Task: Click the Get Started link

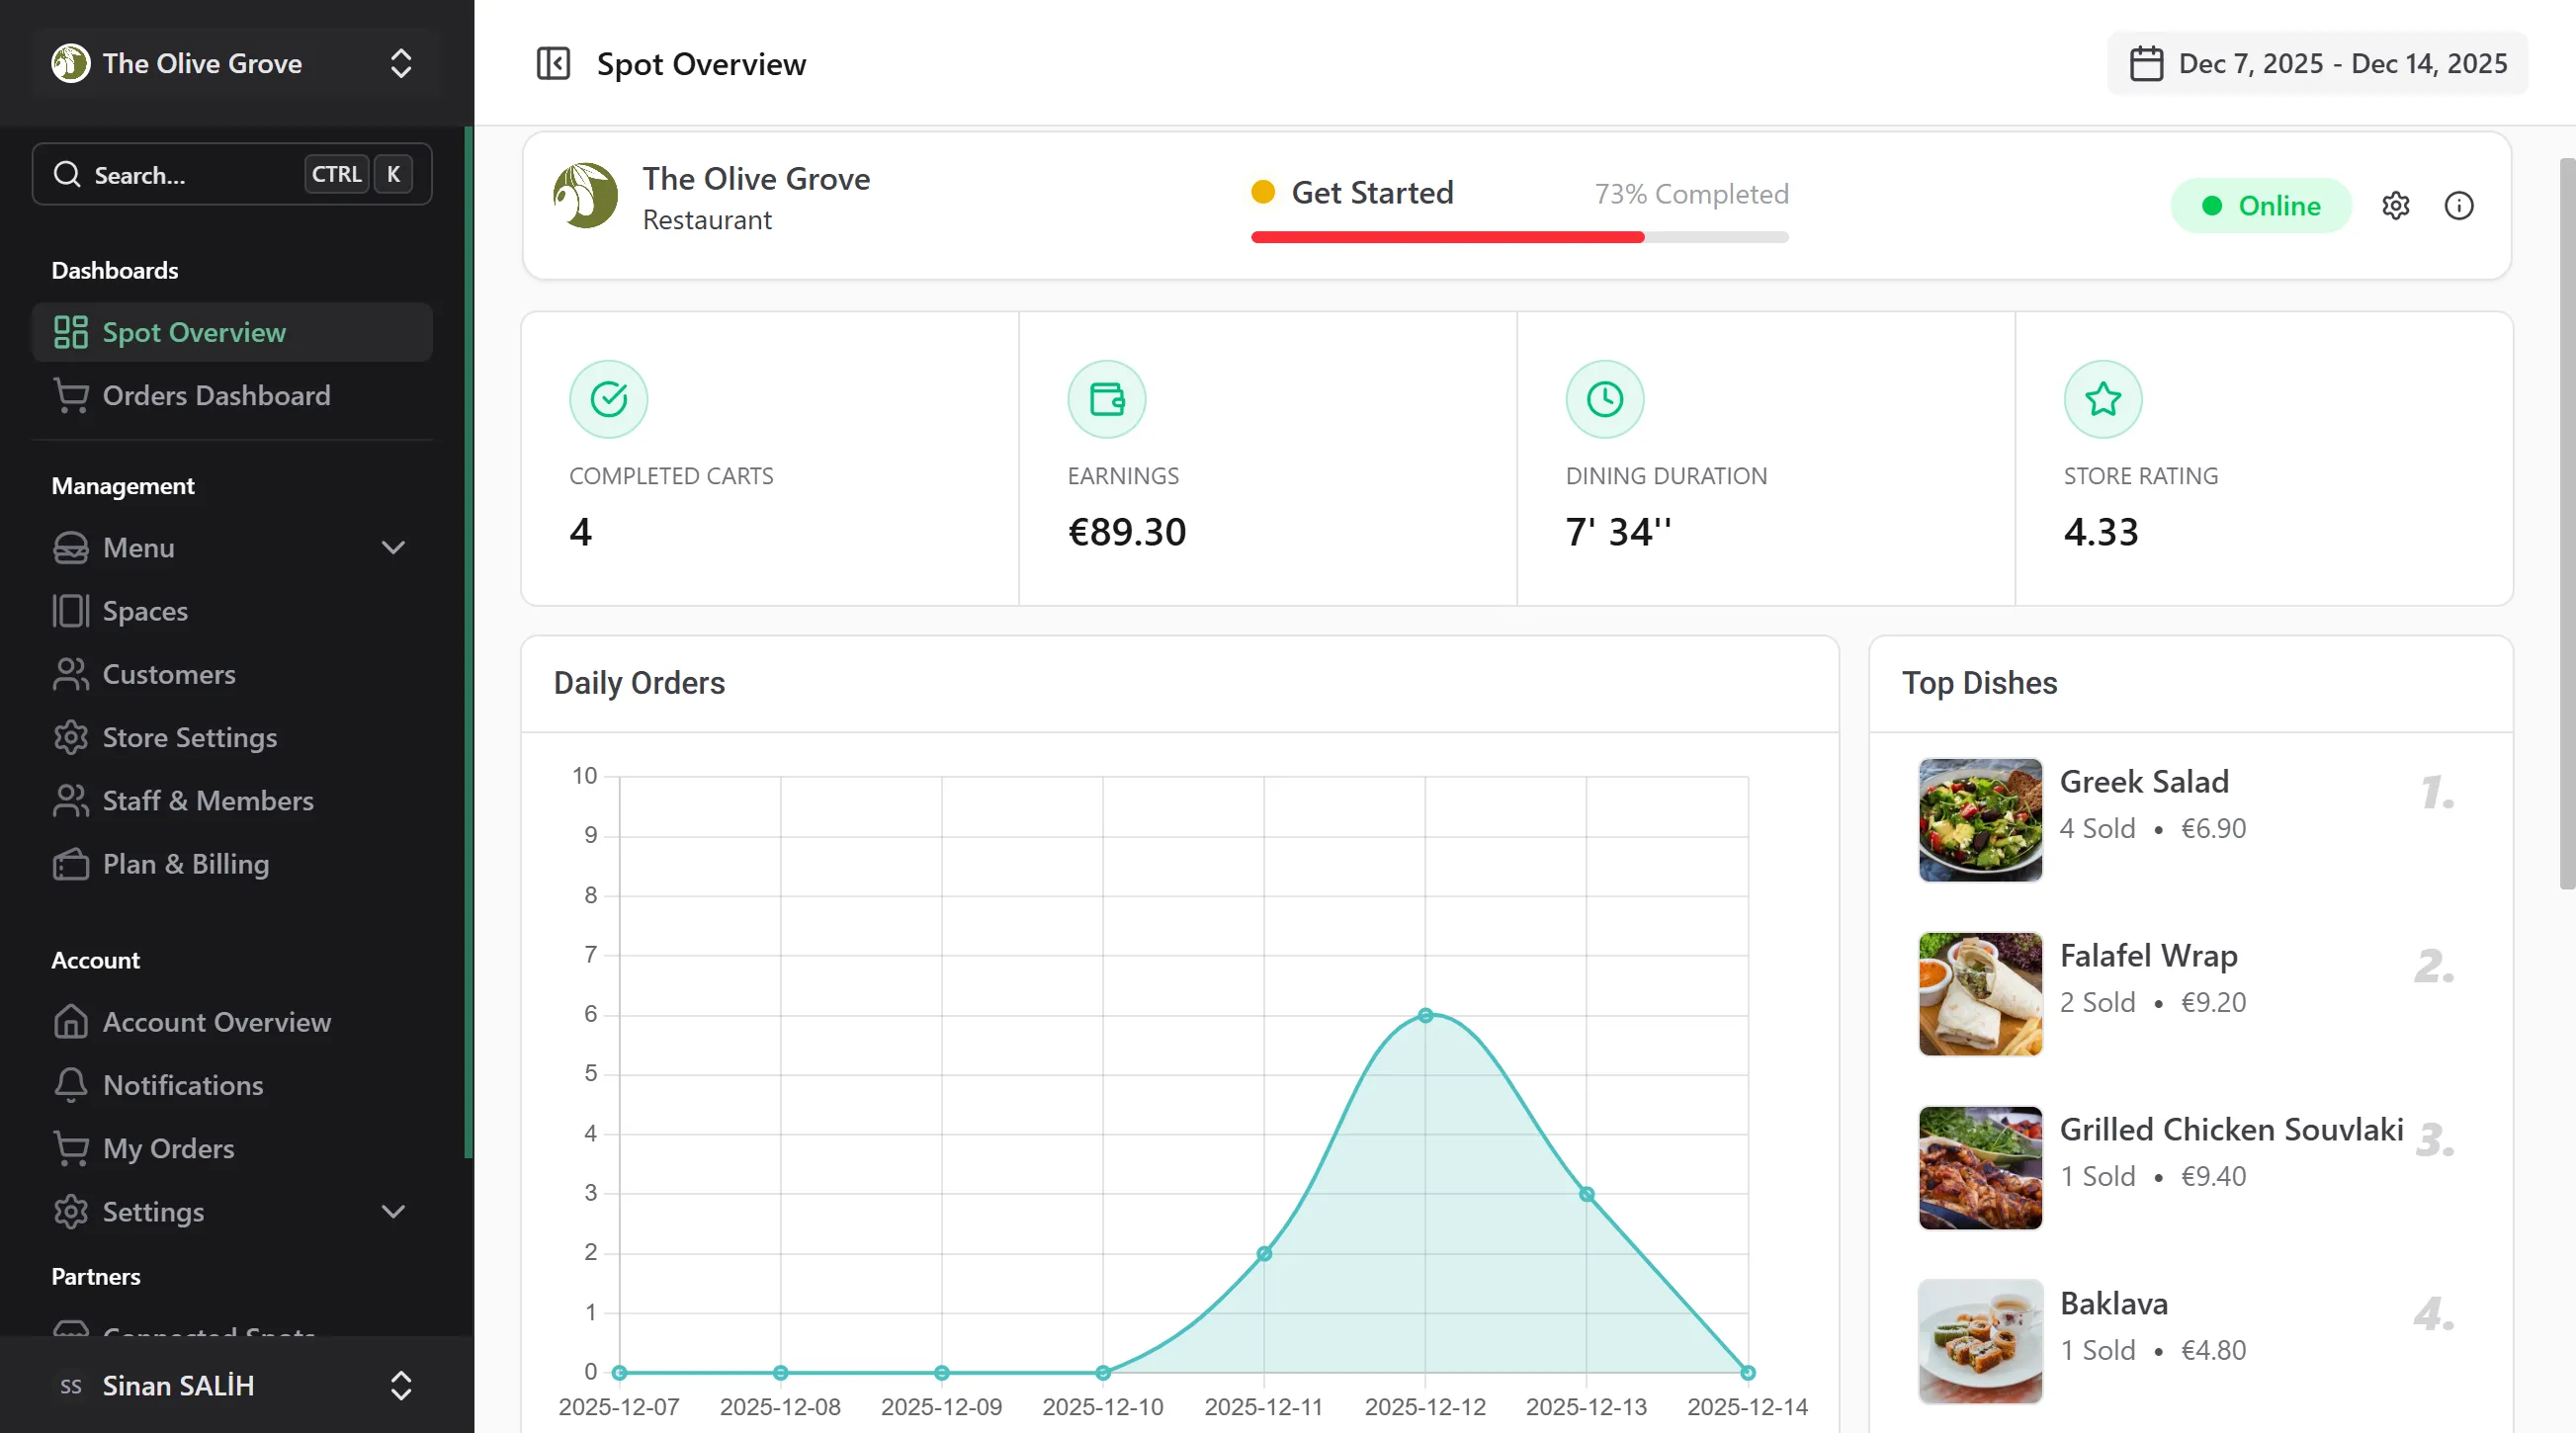Action: click(x=1372, y=193)
